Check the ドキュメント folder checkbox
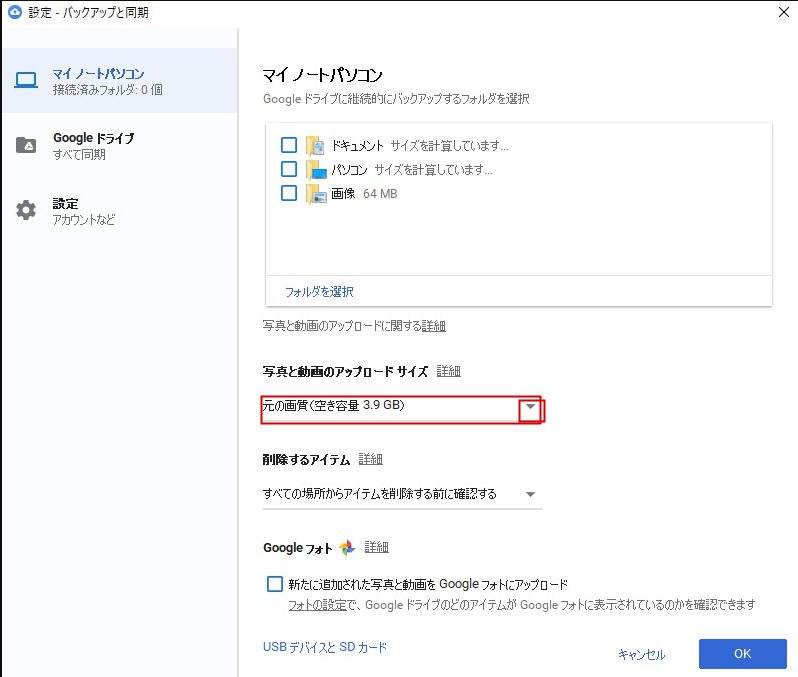 [x=289, y=145]
